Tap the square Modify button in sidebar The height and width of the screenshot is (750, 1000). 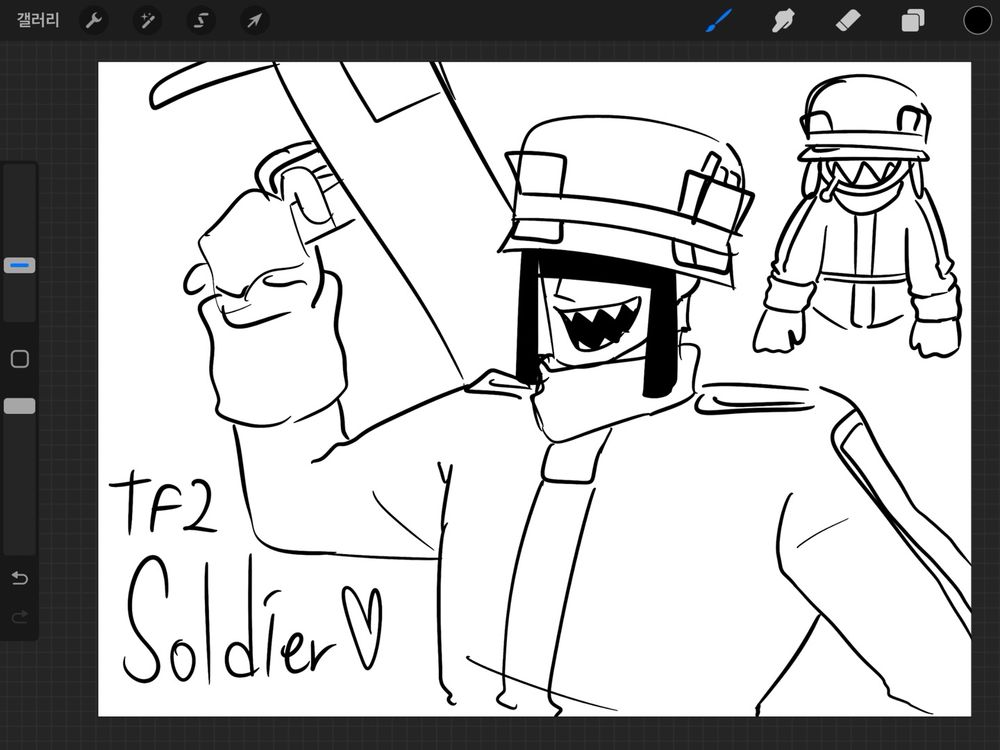click(x=20, y=359)
